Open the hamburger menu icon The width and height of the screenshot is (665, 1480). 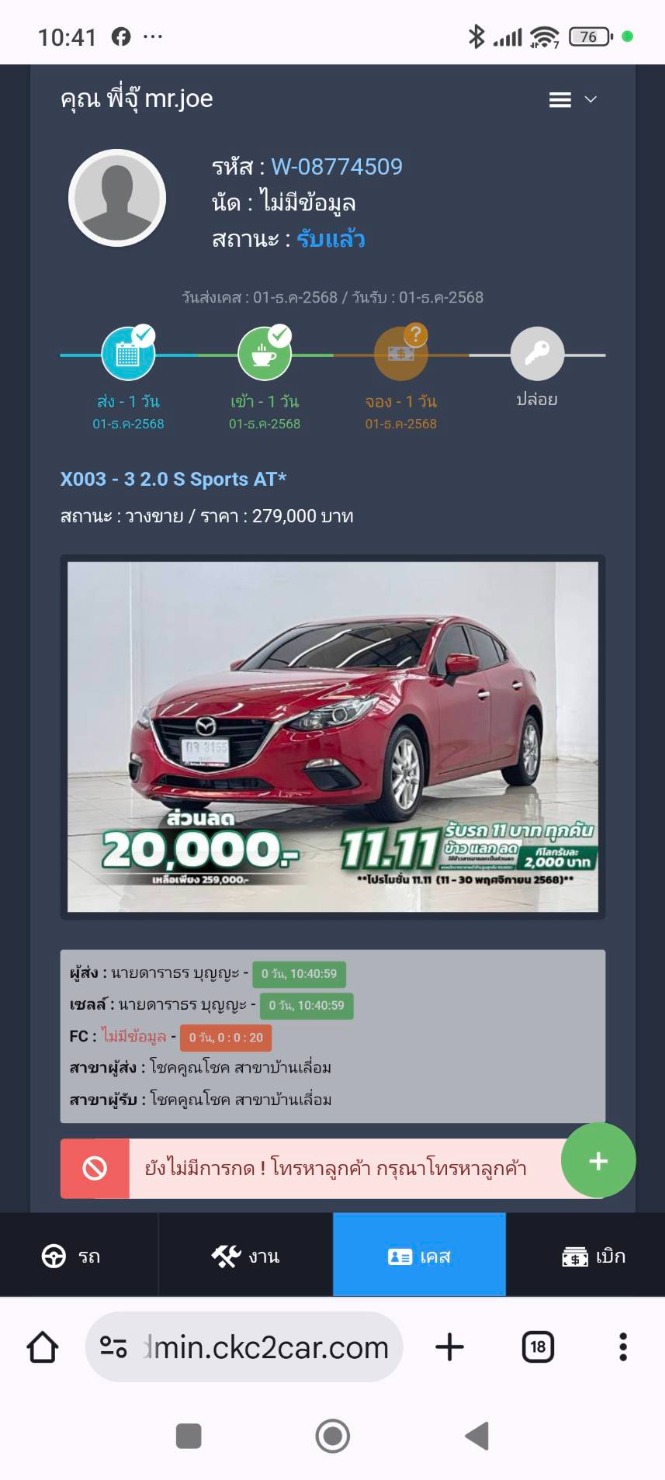click(560, 100)
